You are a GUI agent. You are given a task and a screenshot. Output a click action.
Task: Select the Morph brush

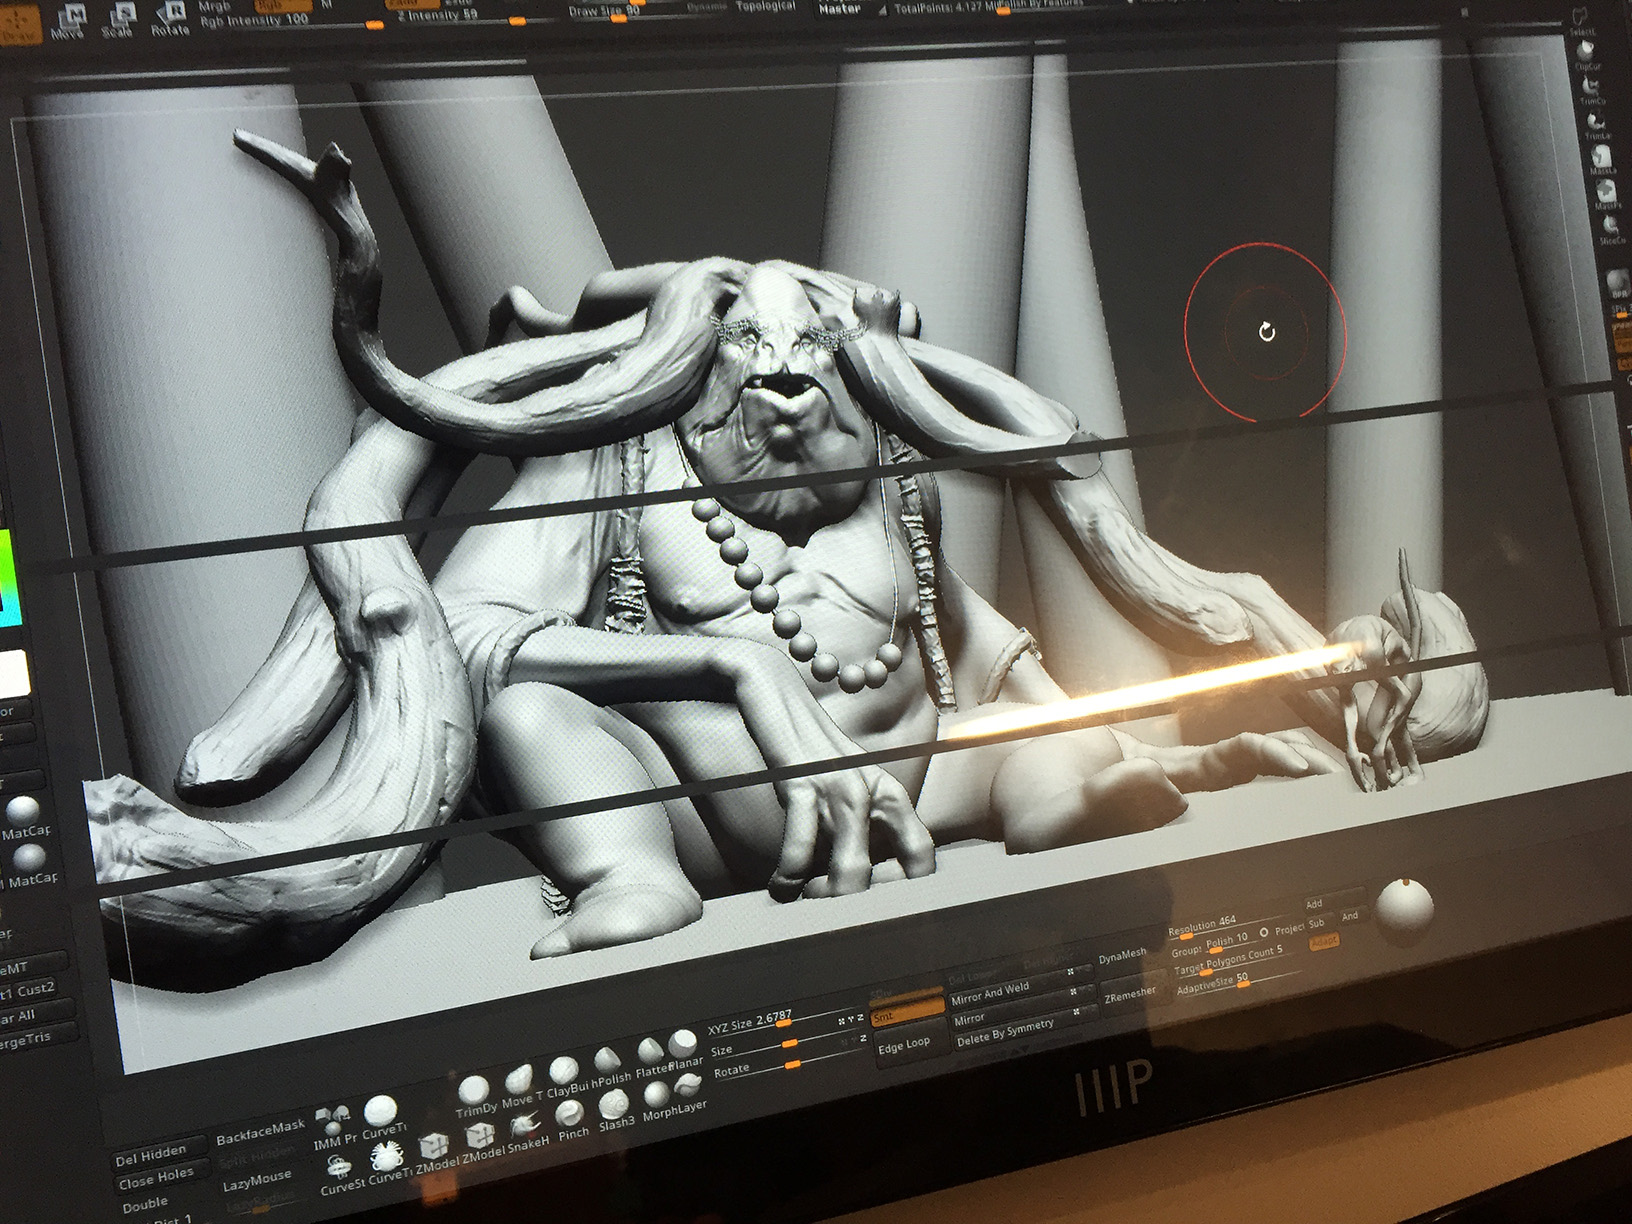click(x=657, y=1103)
